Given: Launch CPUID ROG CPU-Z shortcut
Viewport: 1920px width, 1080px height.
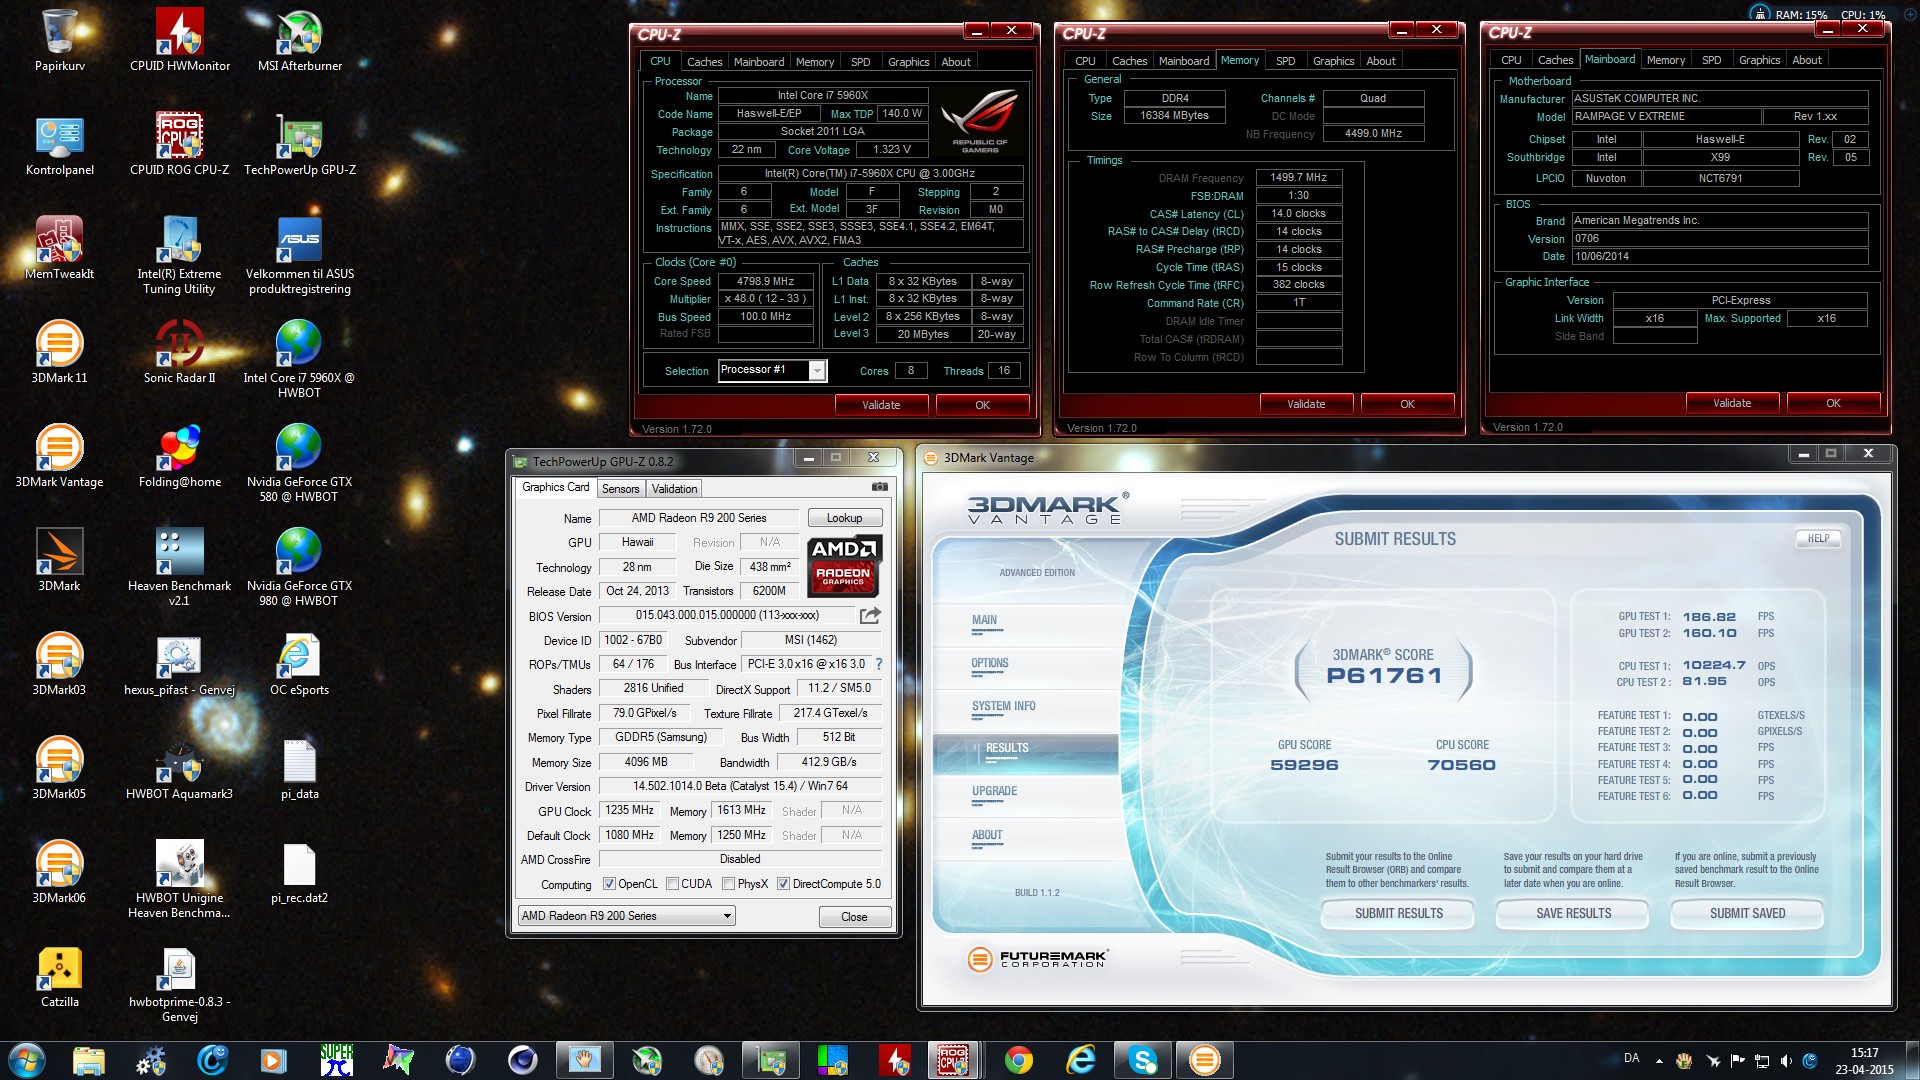Looking at the screenshot, I should (180, 145).
